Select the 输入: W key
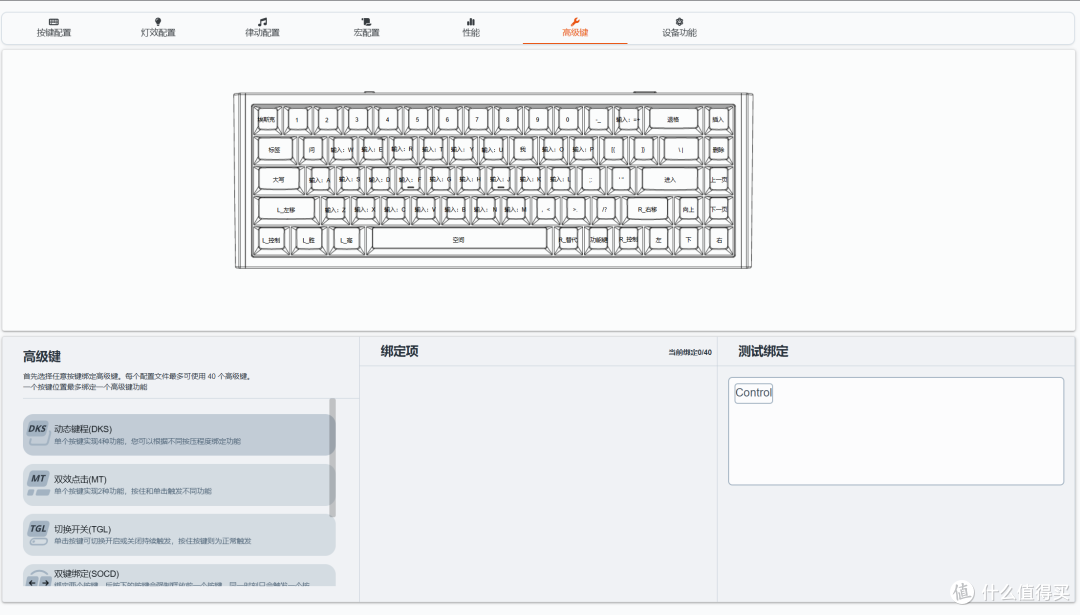Viewport: 1080px width, 615px height. point(342,149)
